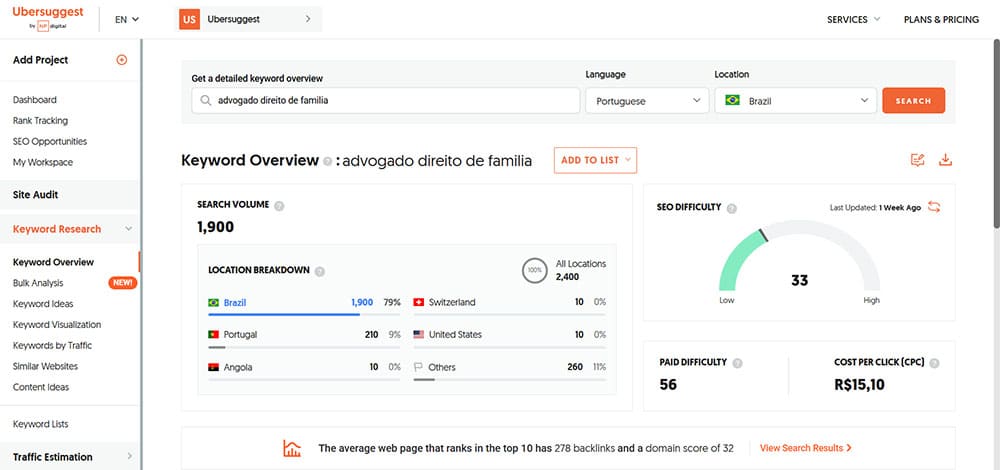The width and height of the screenshot is (1000, 470).
Task: Open the Portuguese language dropdown
Action: click(647, 101)
